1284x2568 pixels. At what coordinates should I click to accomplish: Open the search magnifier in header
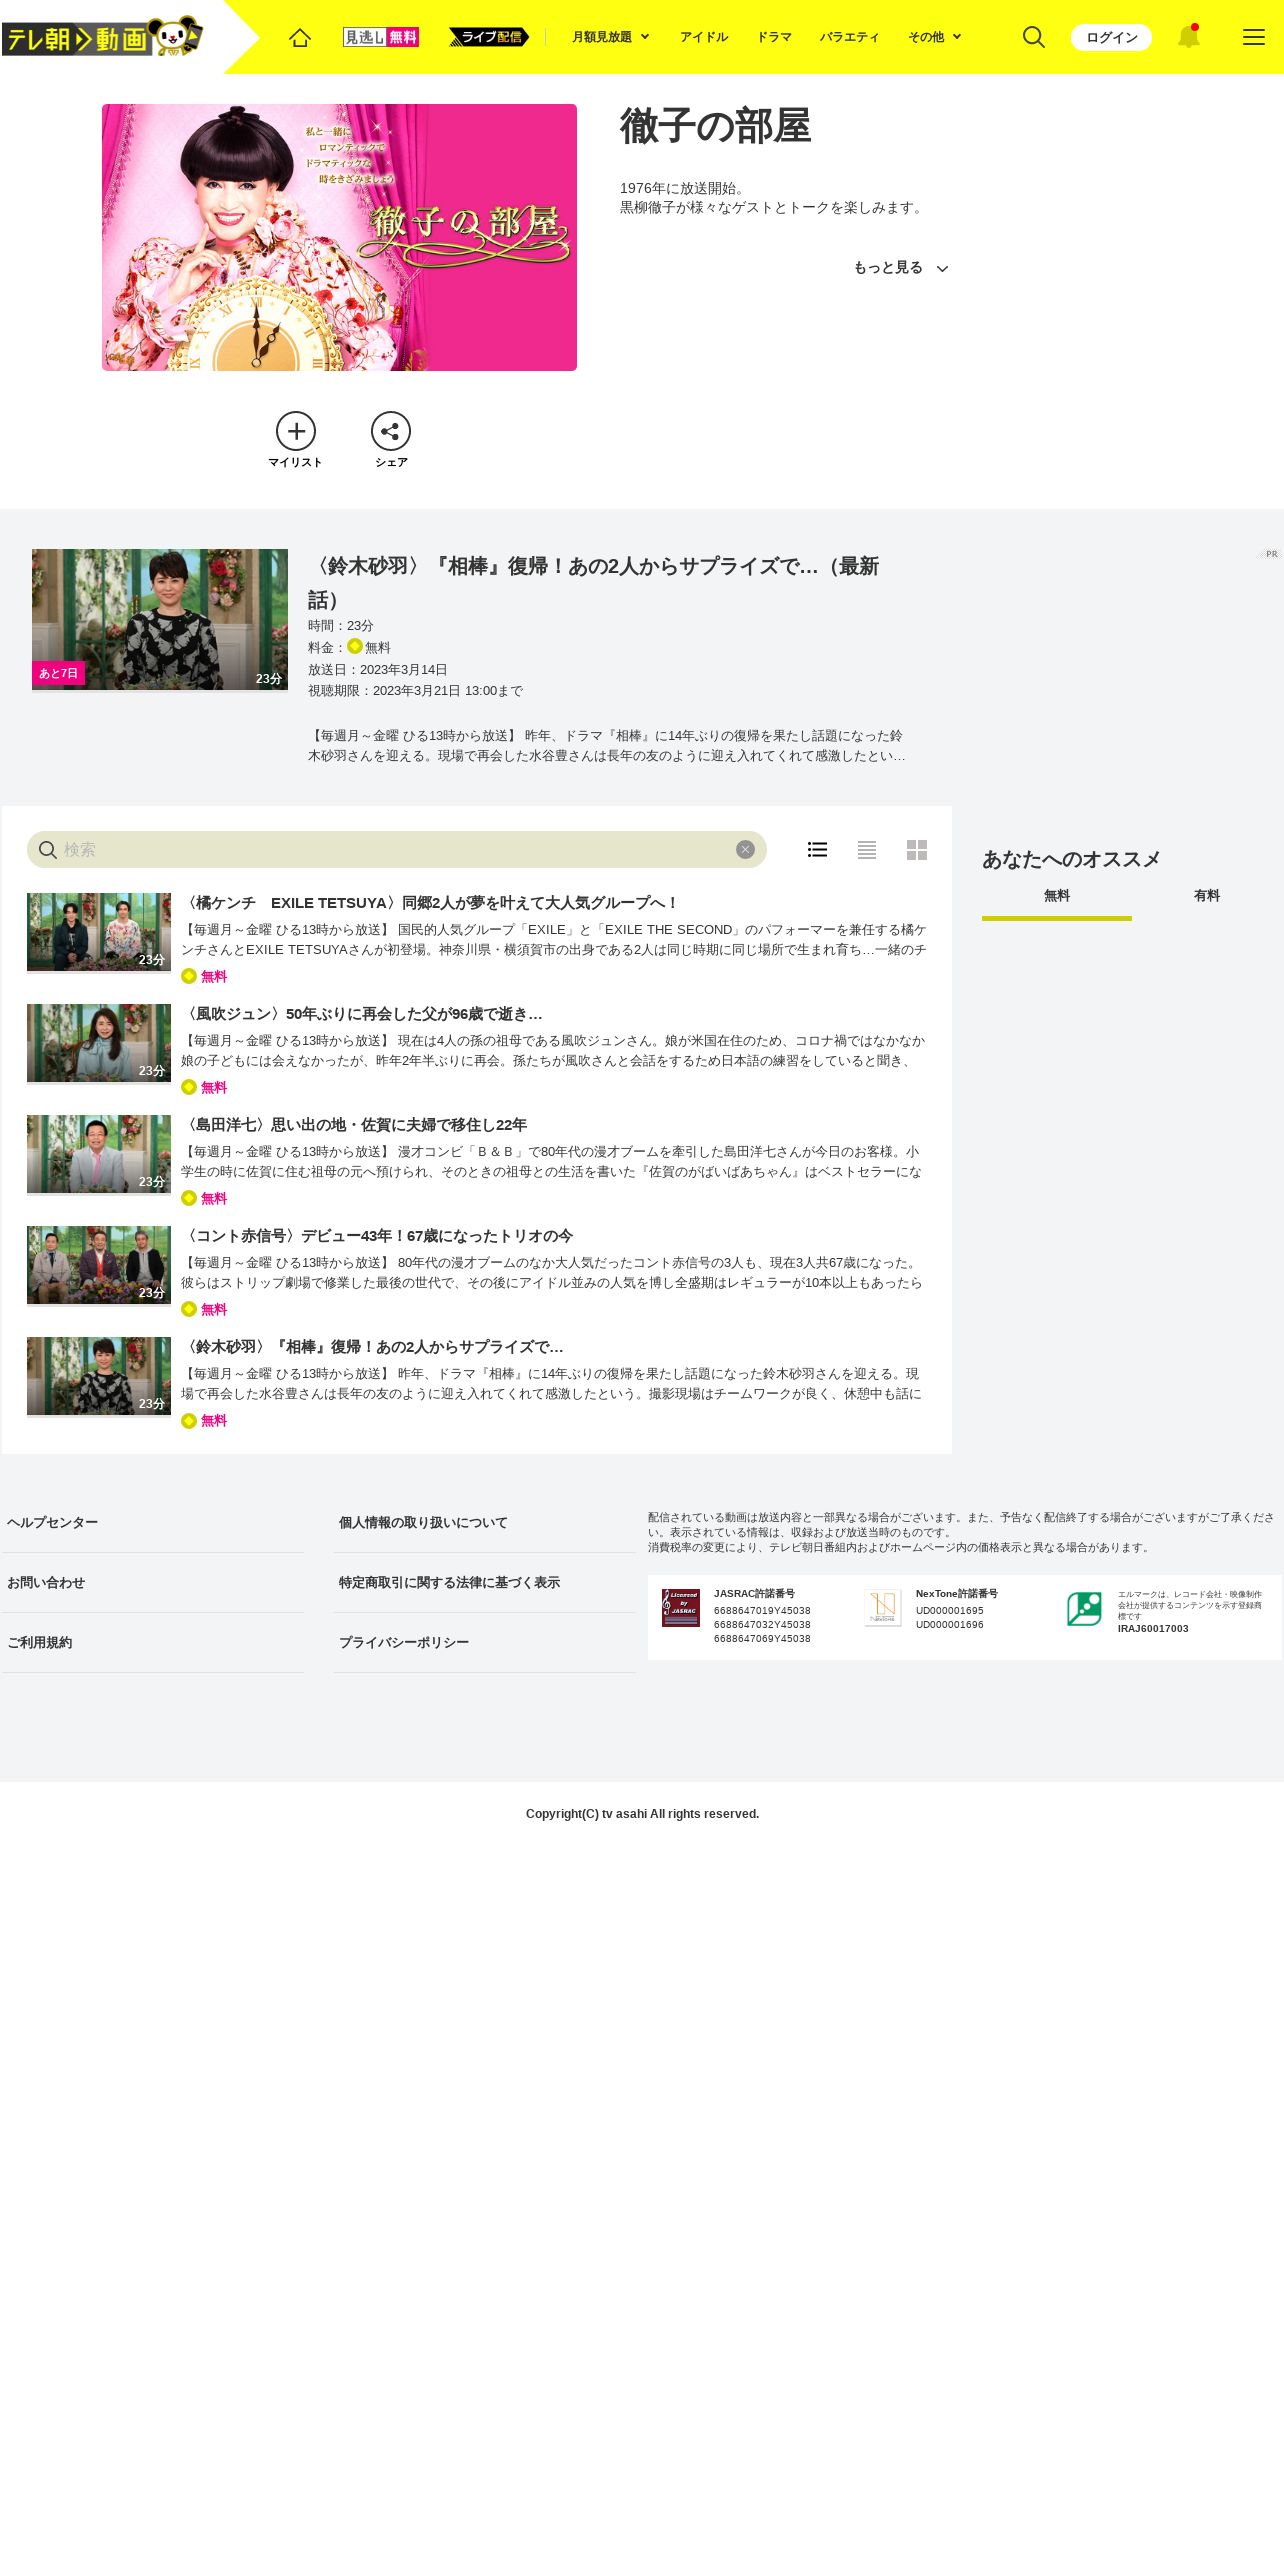click(1034, 37)
